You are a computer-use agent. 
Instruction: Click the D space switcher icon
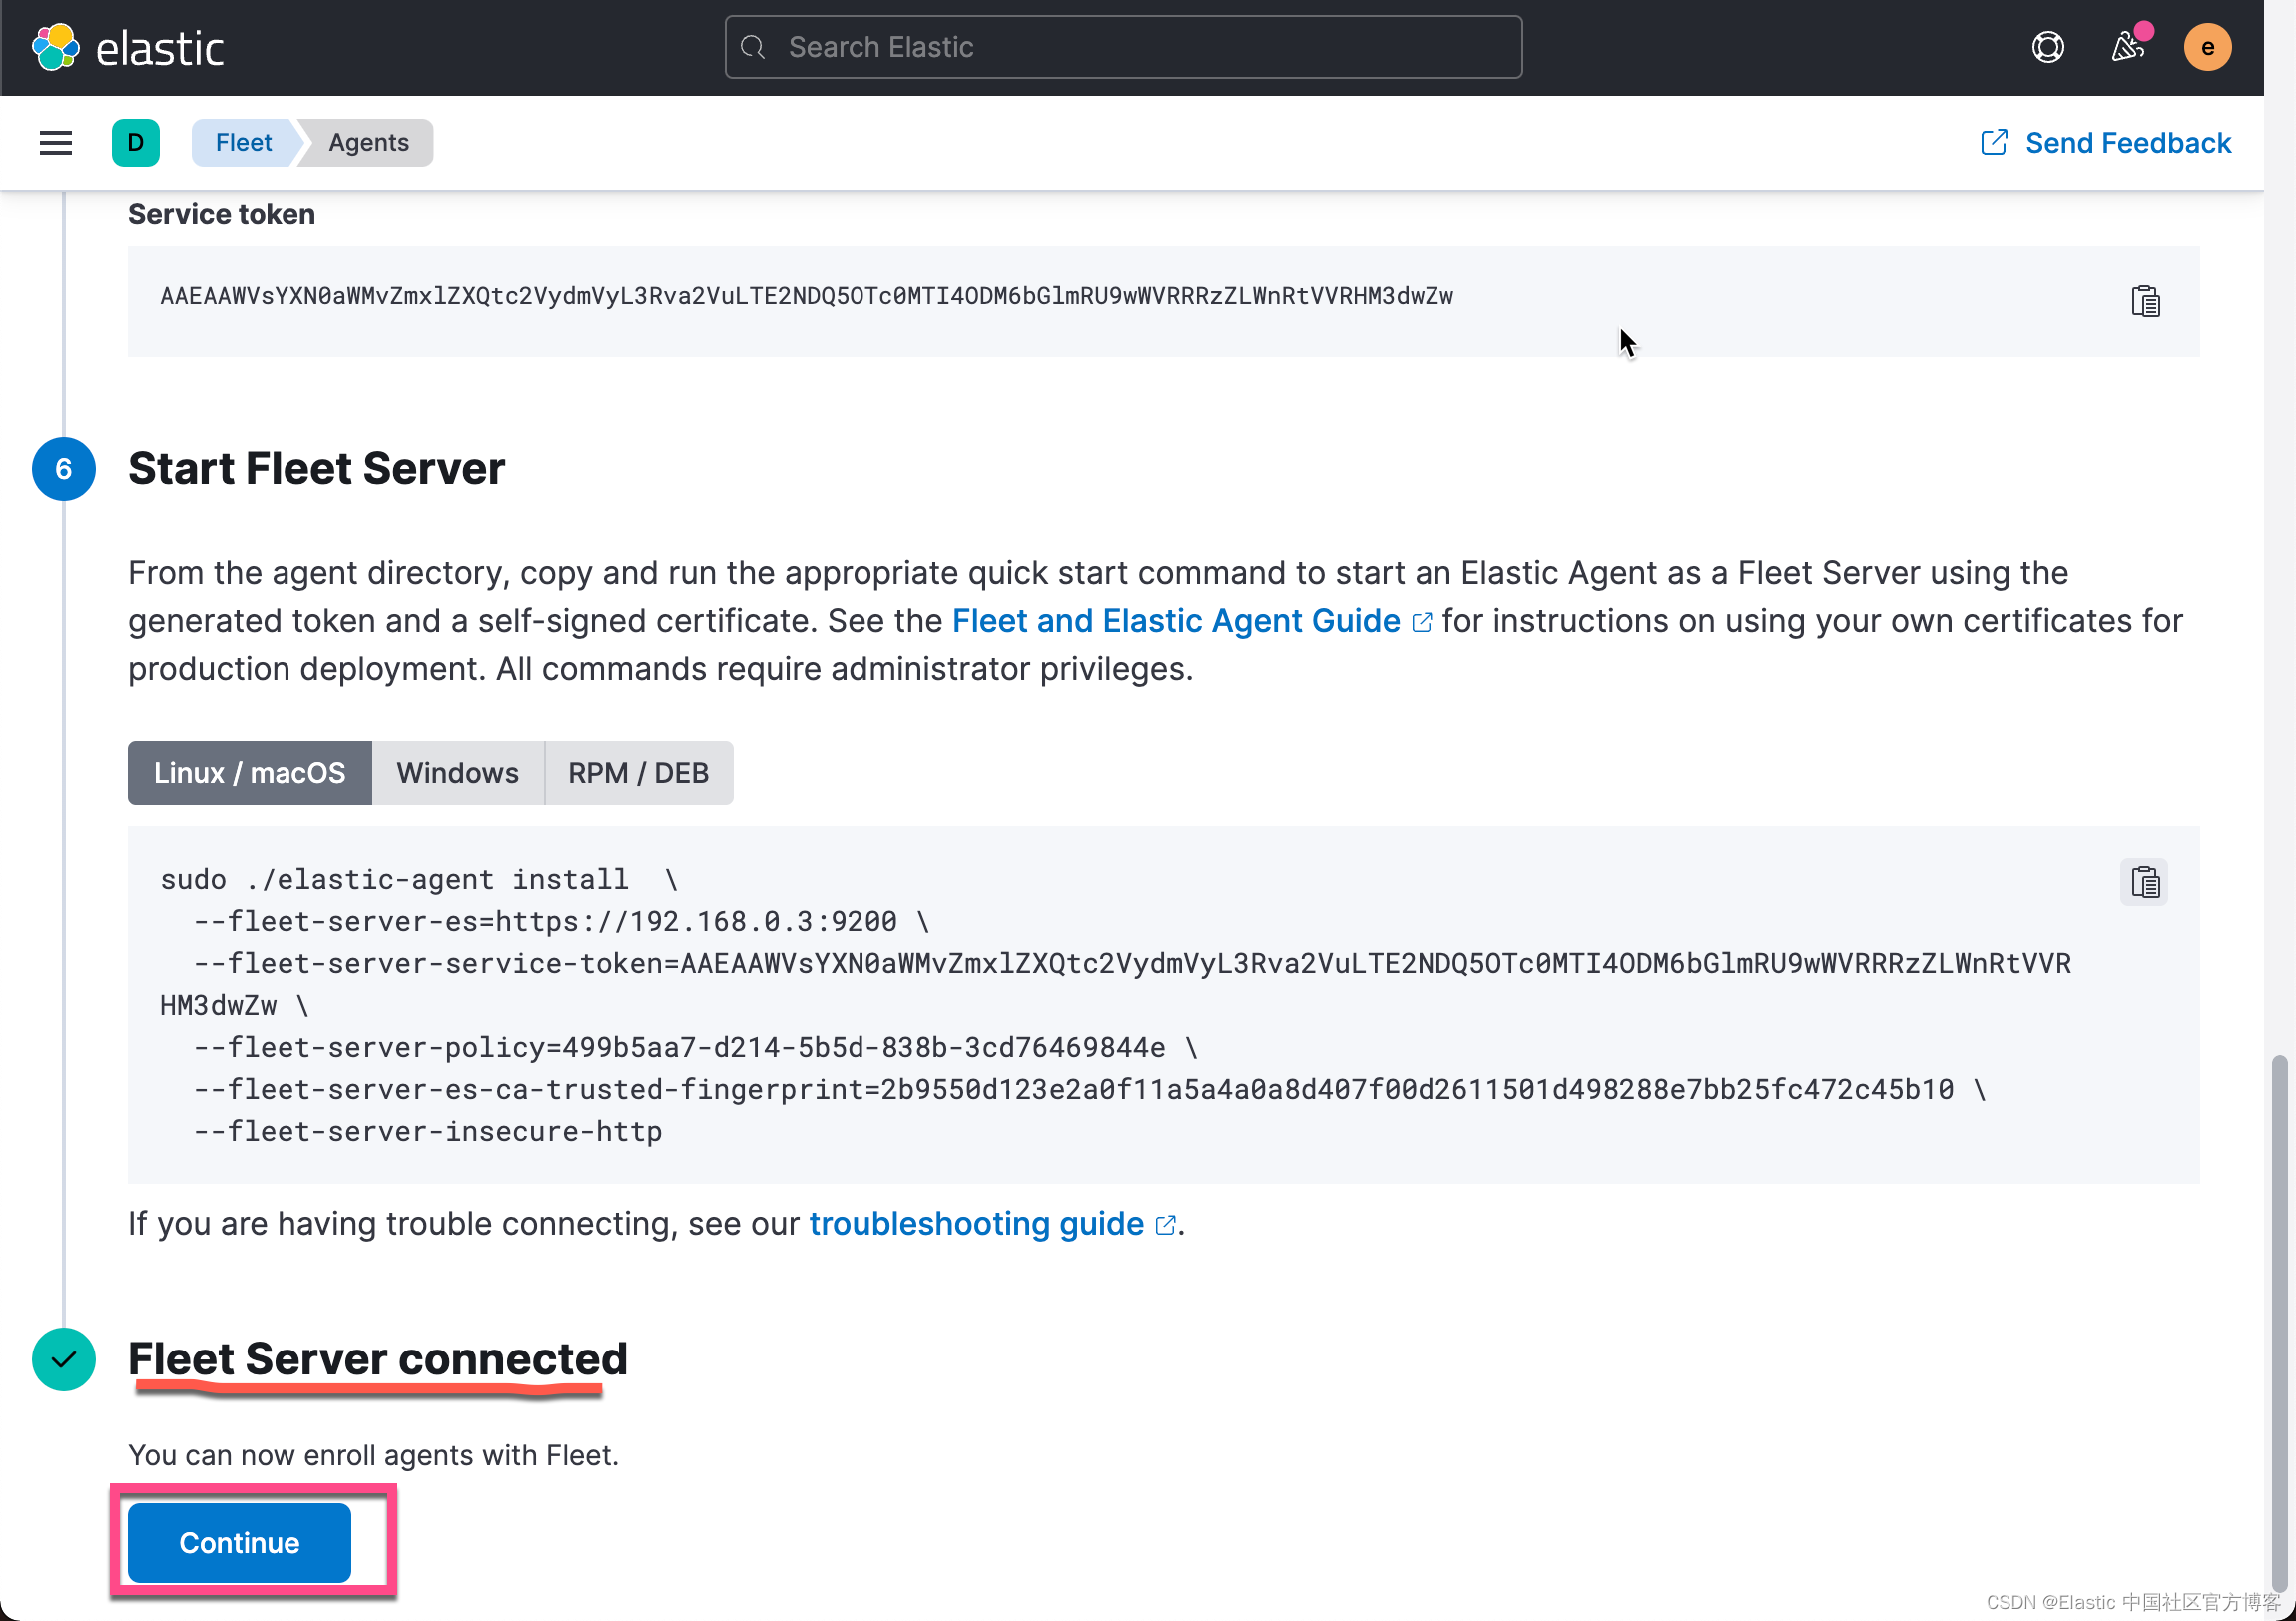coord(136,142)
